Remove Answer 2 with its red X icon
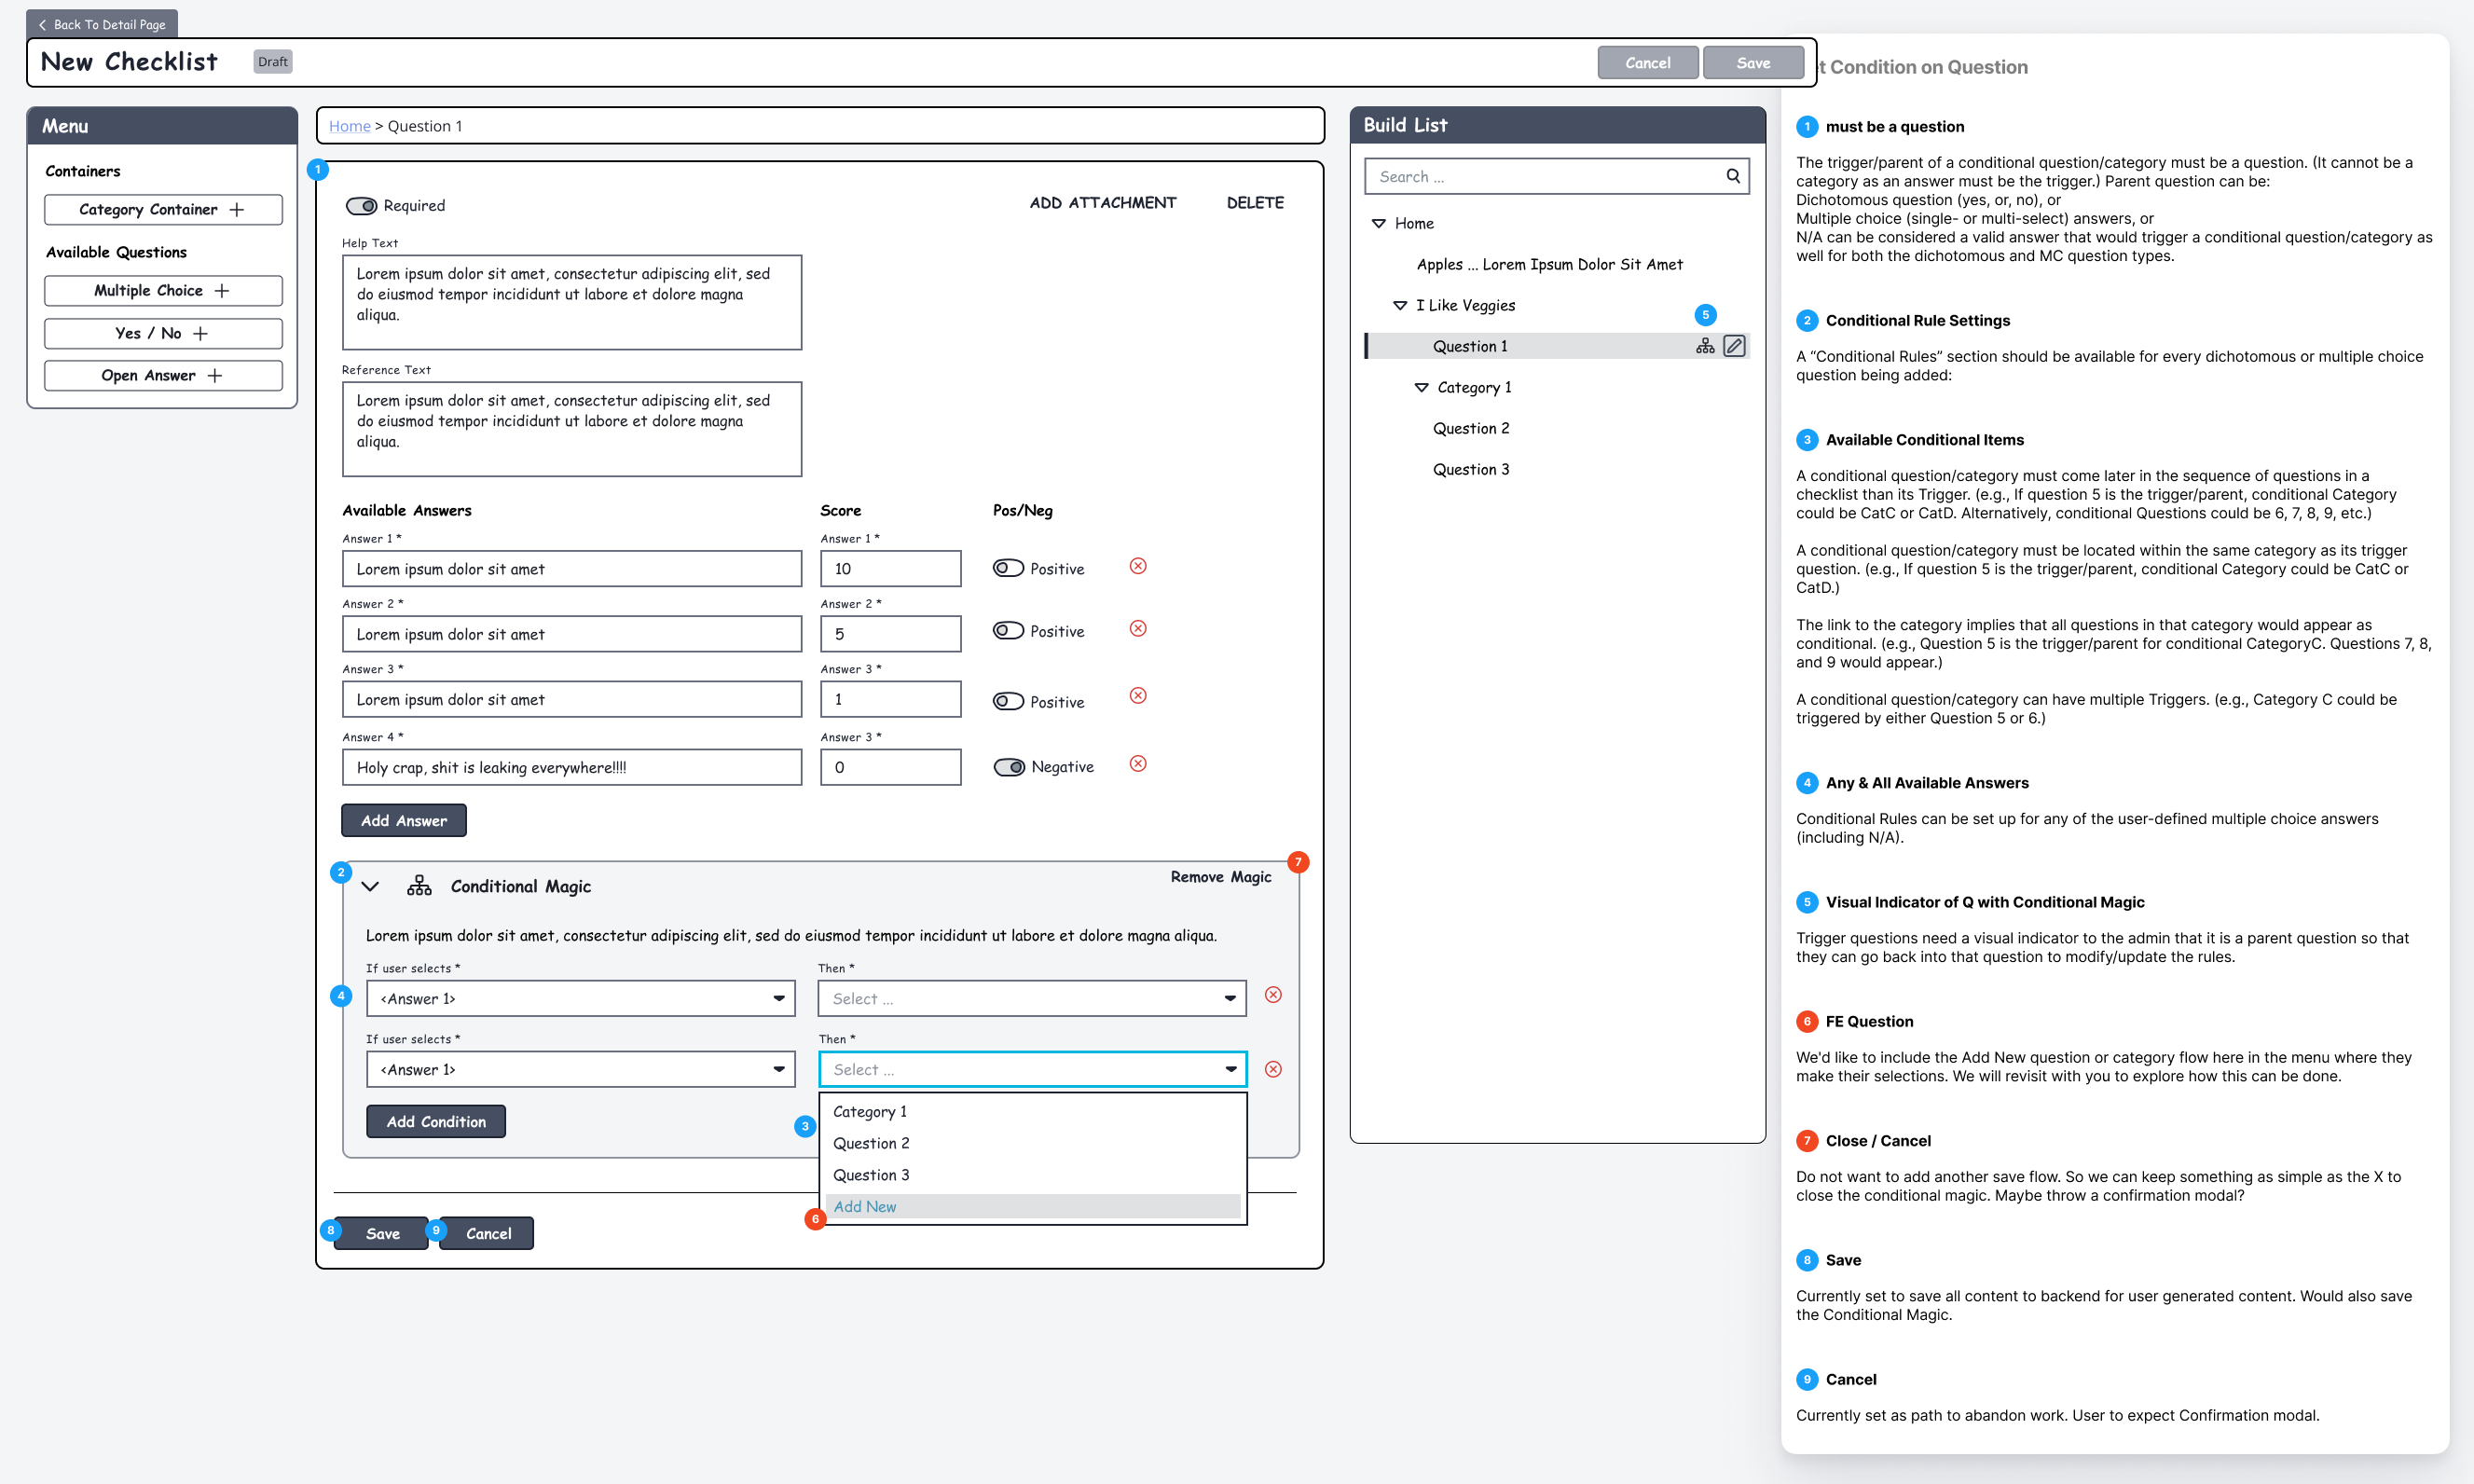This screenshot has width=2474, height=1484. click(x=1138, y=628)
